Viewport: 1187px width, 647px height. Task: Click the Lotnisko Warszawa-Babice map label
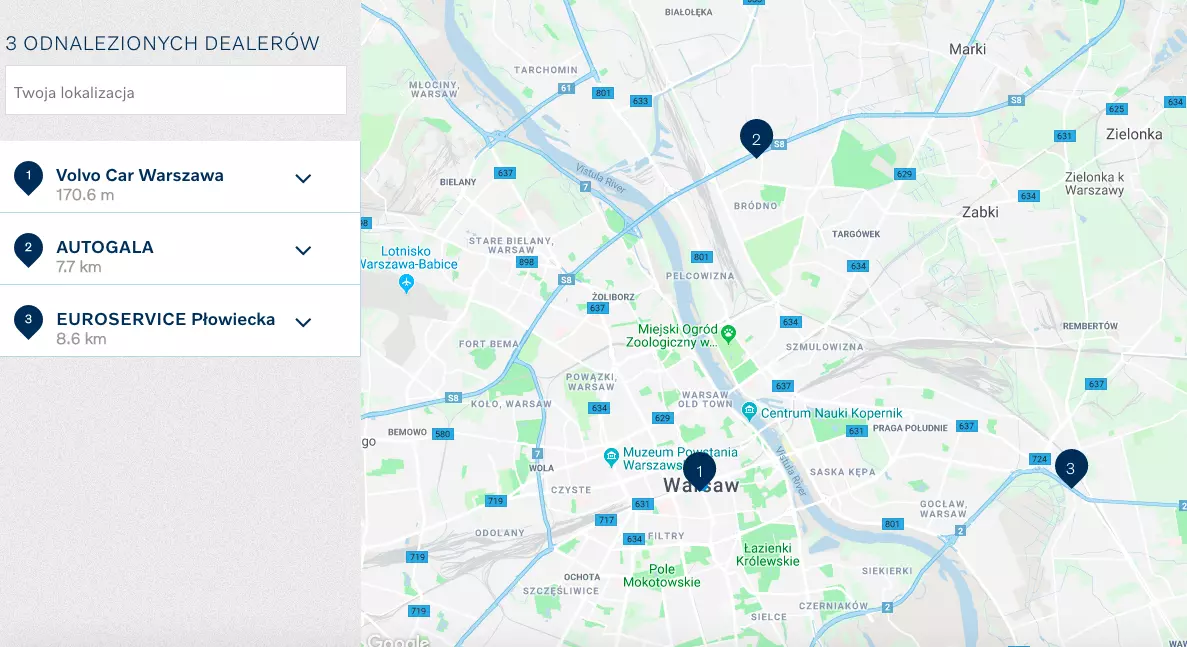[x=410, y=257]
